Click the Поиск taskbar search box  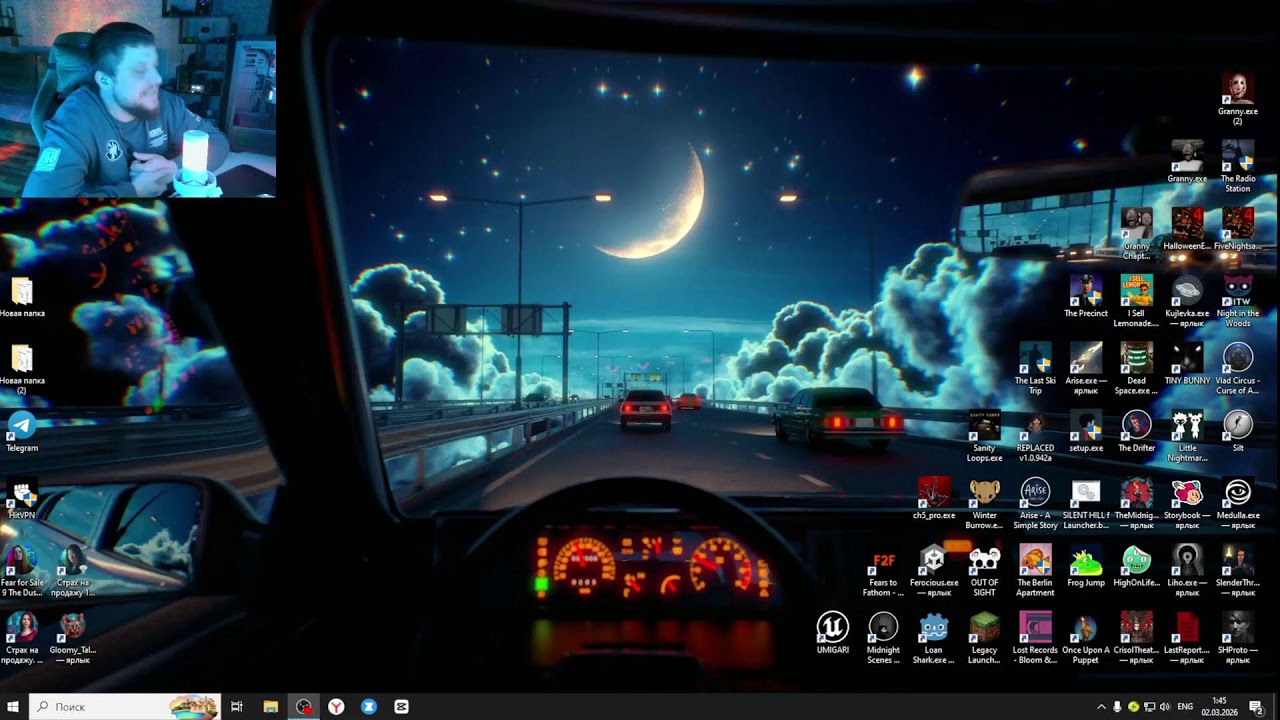click(x=125, y=707)
